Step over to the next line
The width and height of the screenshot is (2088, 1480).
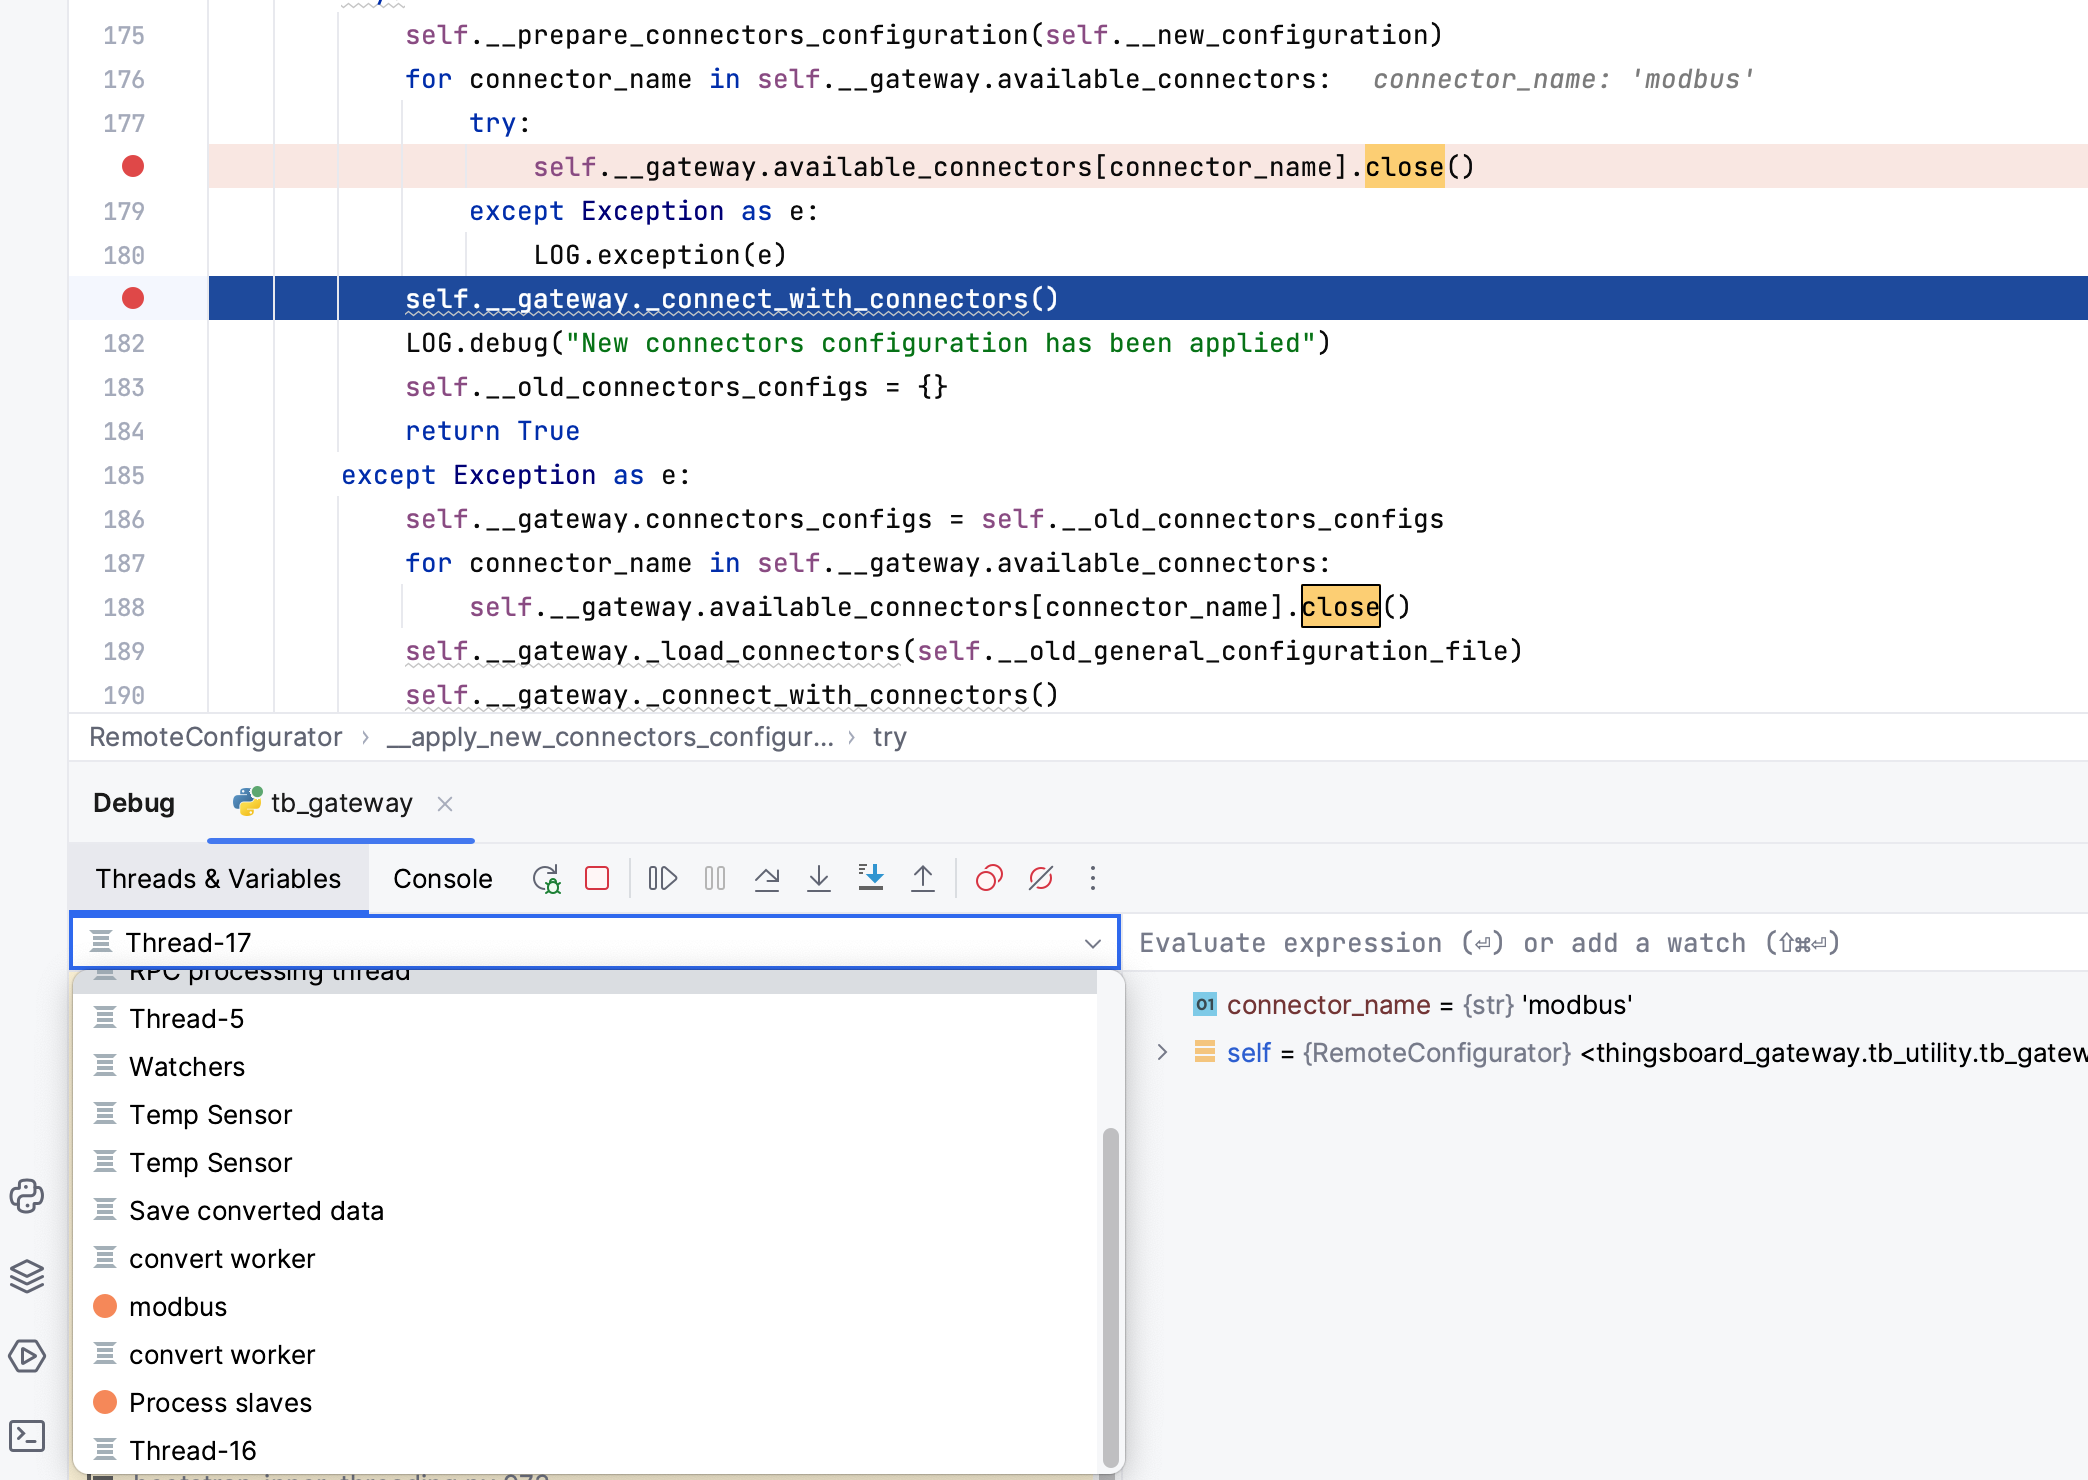tap(768, 878)
